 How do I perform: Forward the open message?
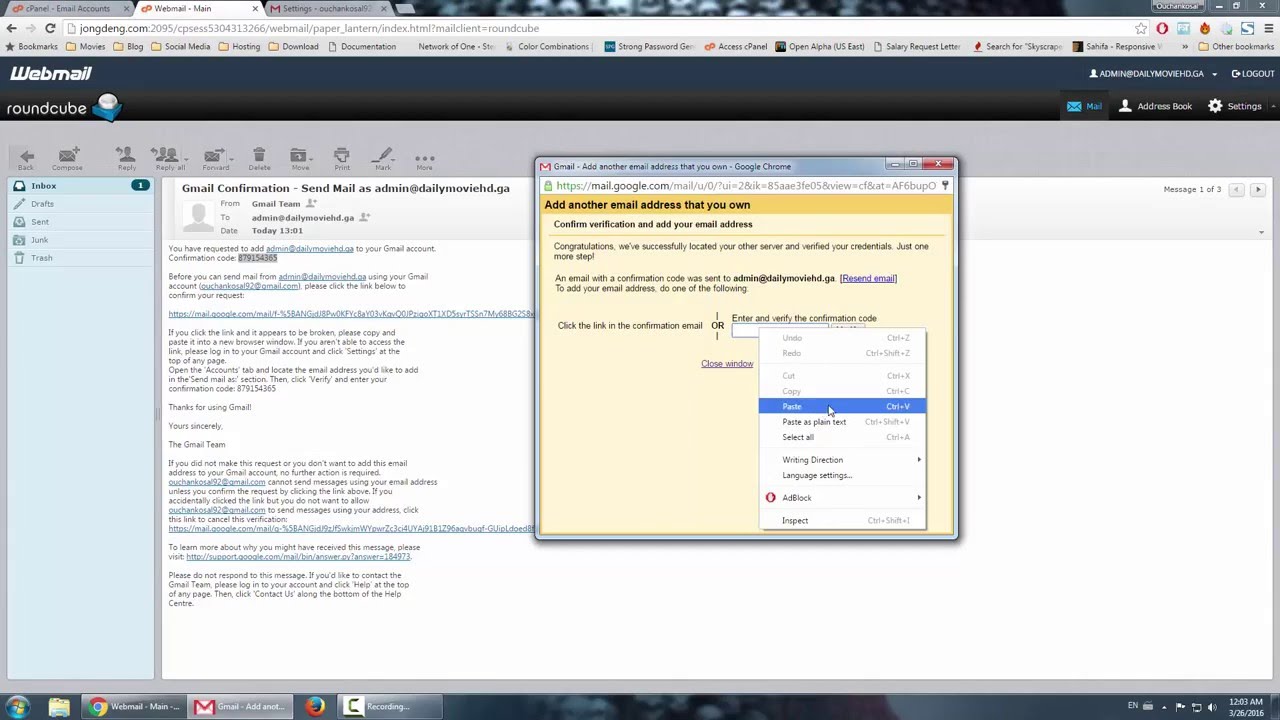pyautogui.click(x=213, y=158)
